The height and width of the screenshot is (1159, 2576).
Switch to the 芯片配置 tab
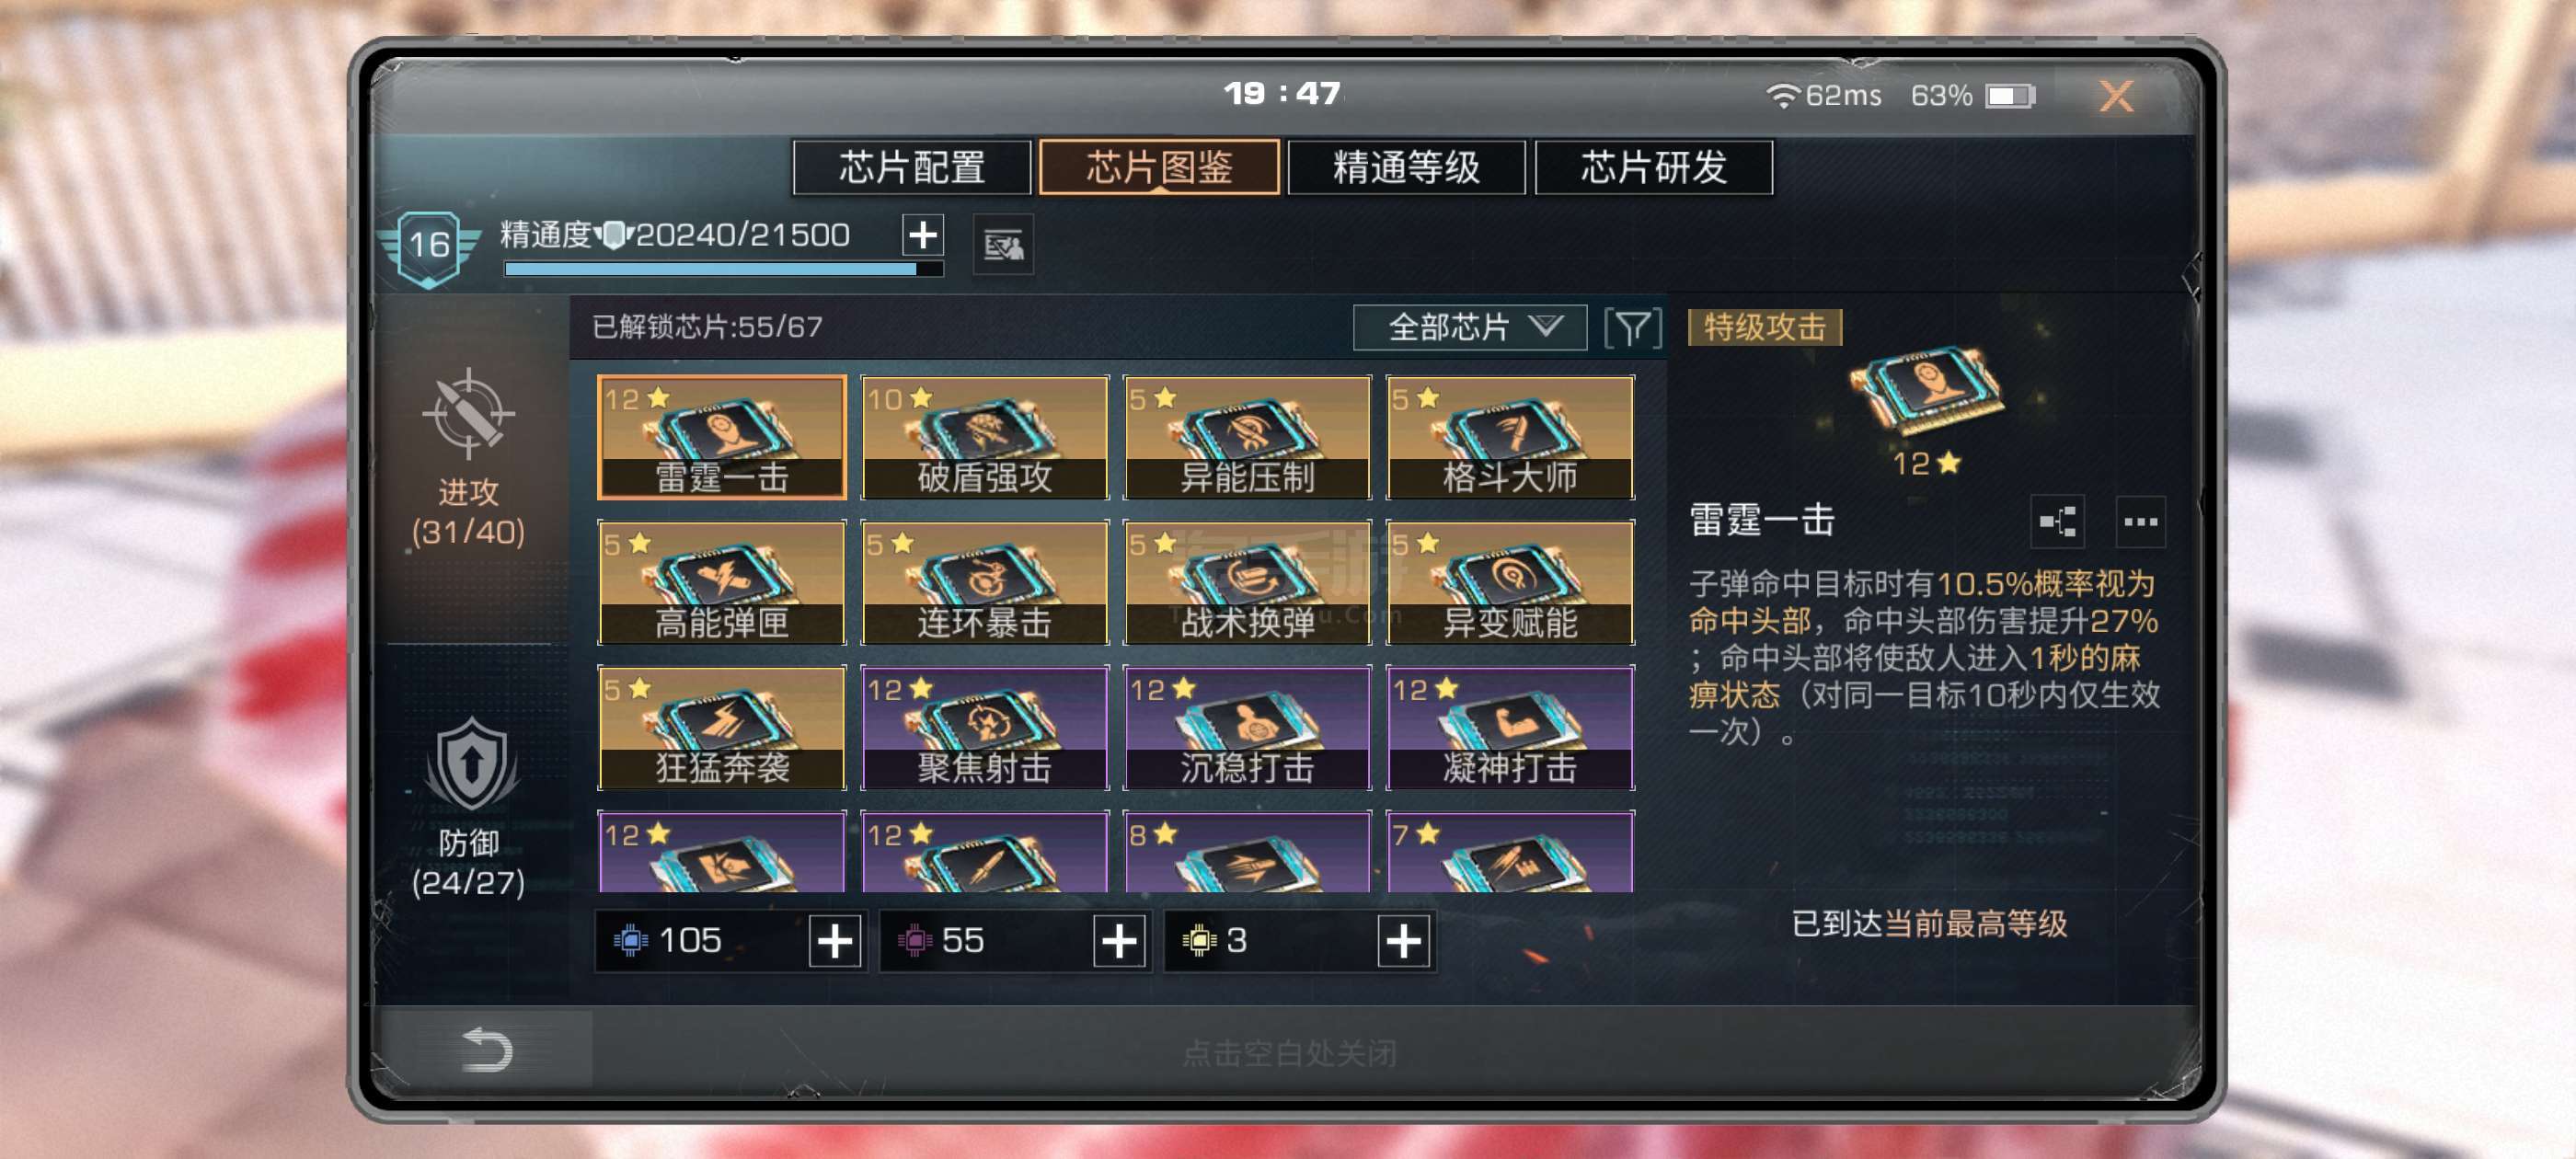(911, 167)
